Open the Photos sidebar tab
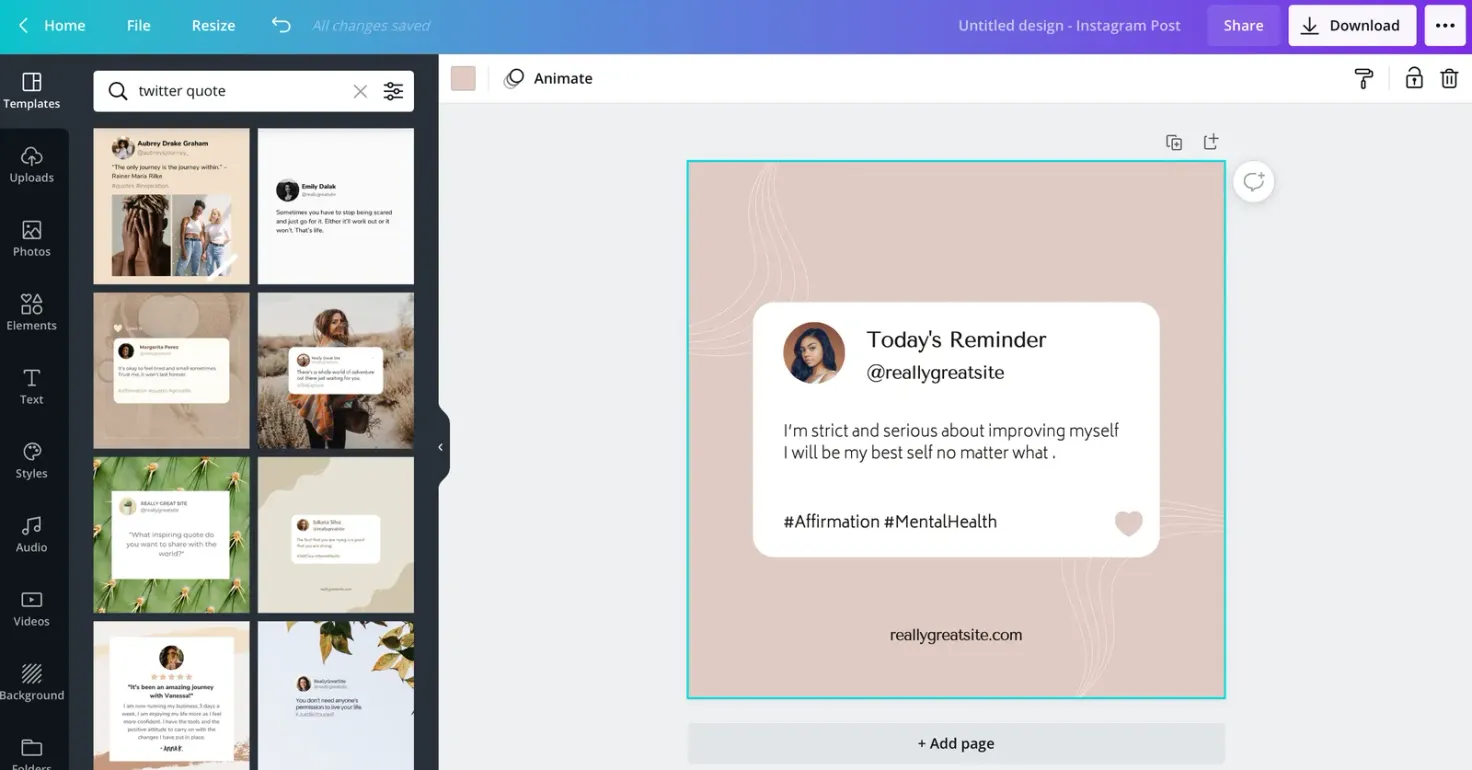1472x770 pixels. pyautogui.click(x=32, y=239)
